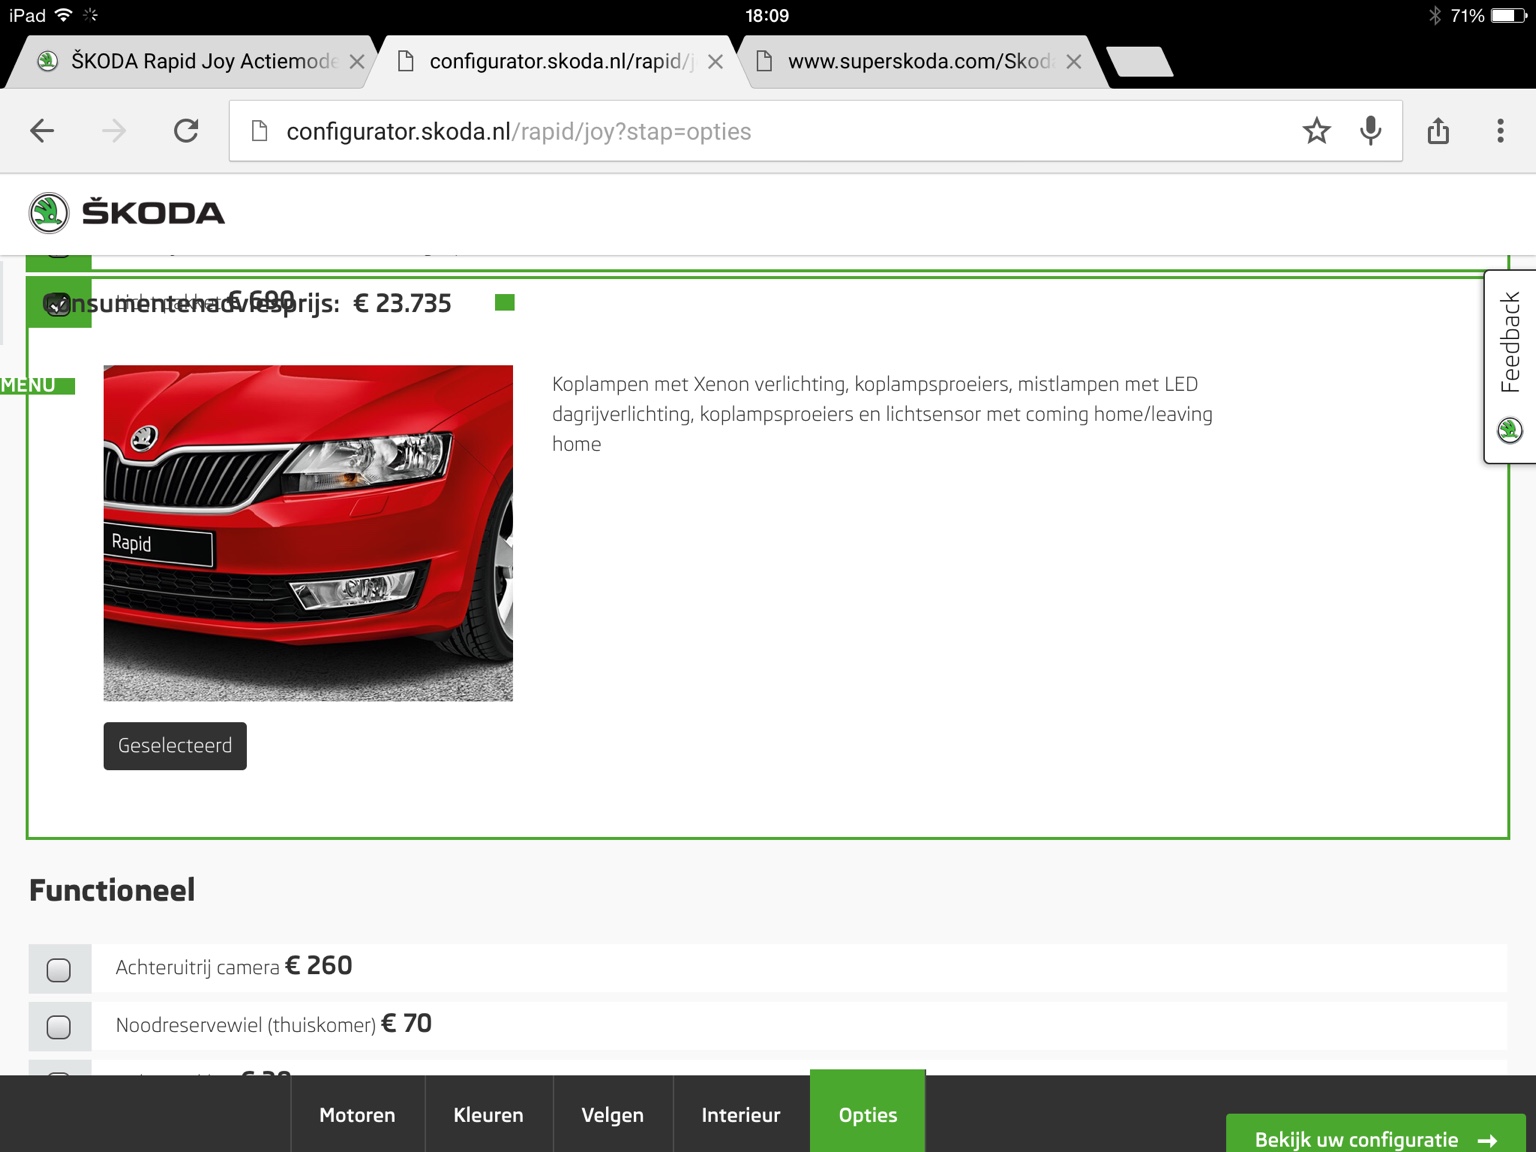Close the configurator.skoda.nl tab
Image resolution: width=1536 pixels, height=1152 pixels.
(x=715, y=62)
